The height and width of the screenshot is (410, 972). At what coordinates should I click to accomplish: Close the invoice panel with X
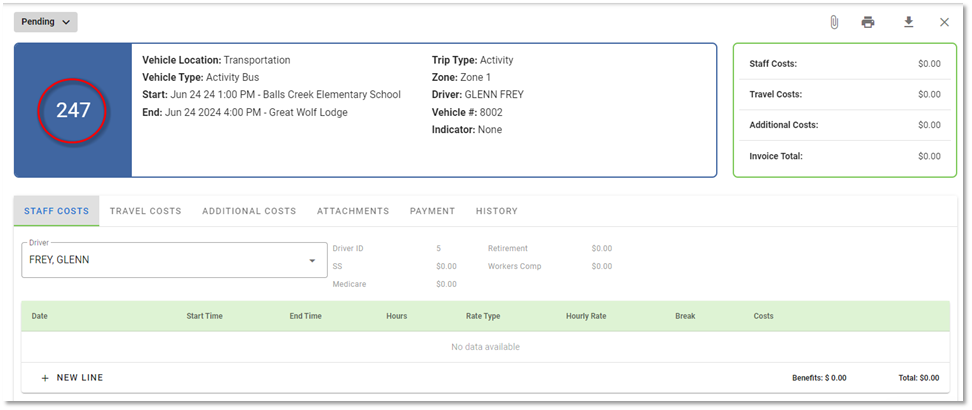[944, 22]
